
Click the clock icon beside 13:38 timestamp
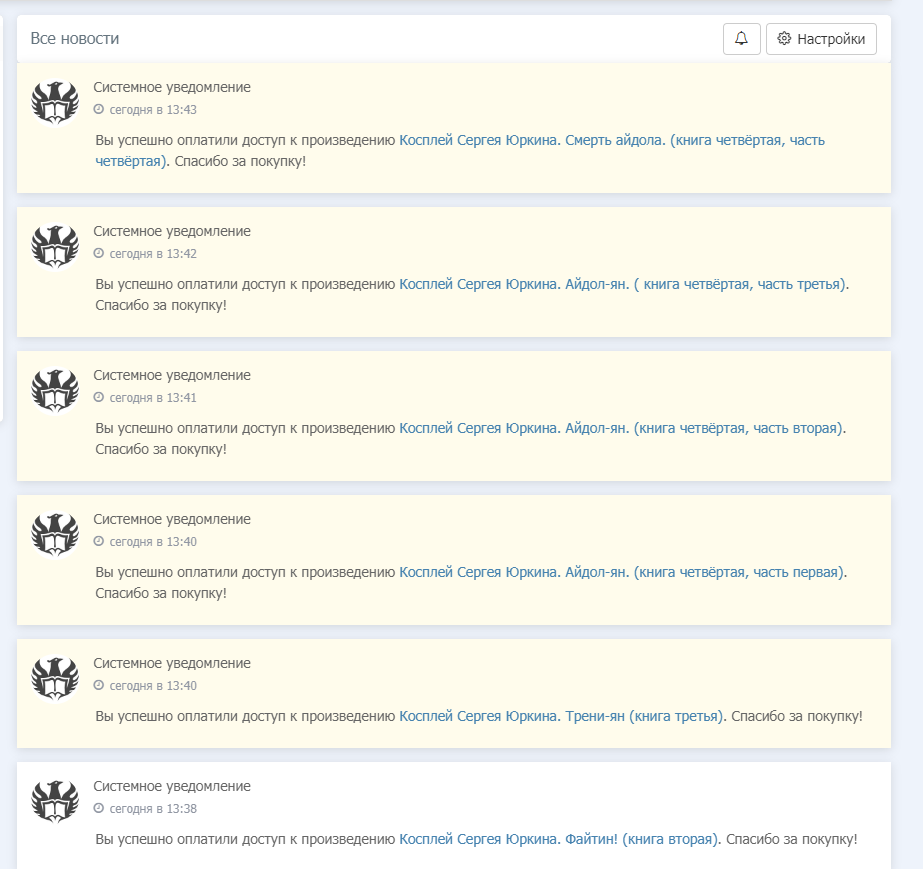tap(99, 809)
